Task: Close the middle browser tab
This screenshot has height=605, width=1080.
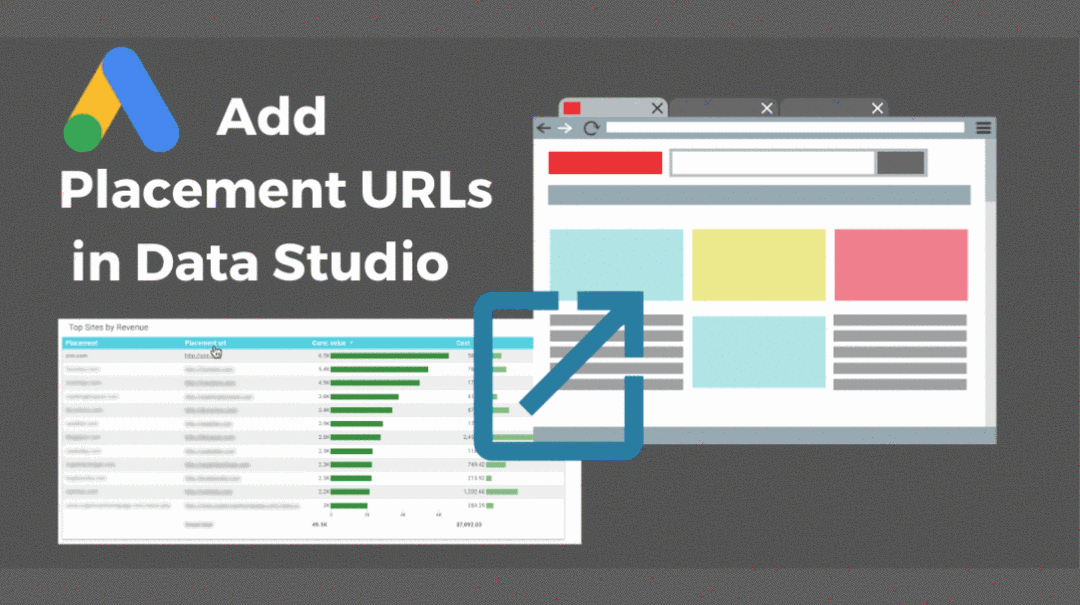Action: tap(766, 108)
